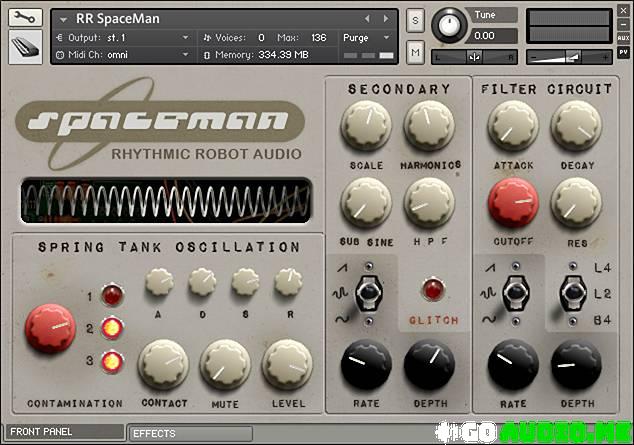
Task: Flip the Filter LFO waveform toggle switch
Action: click(x=516, y=293)
